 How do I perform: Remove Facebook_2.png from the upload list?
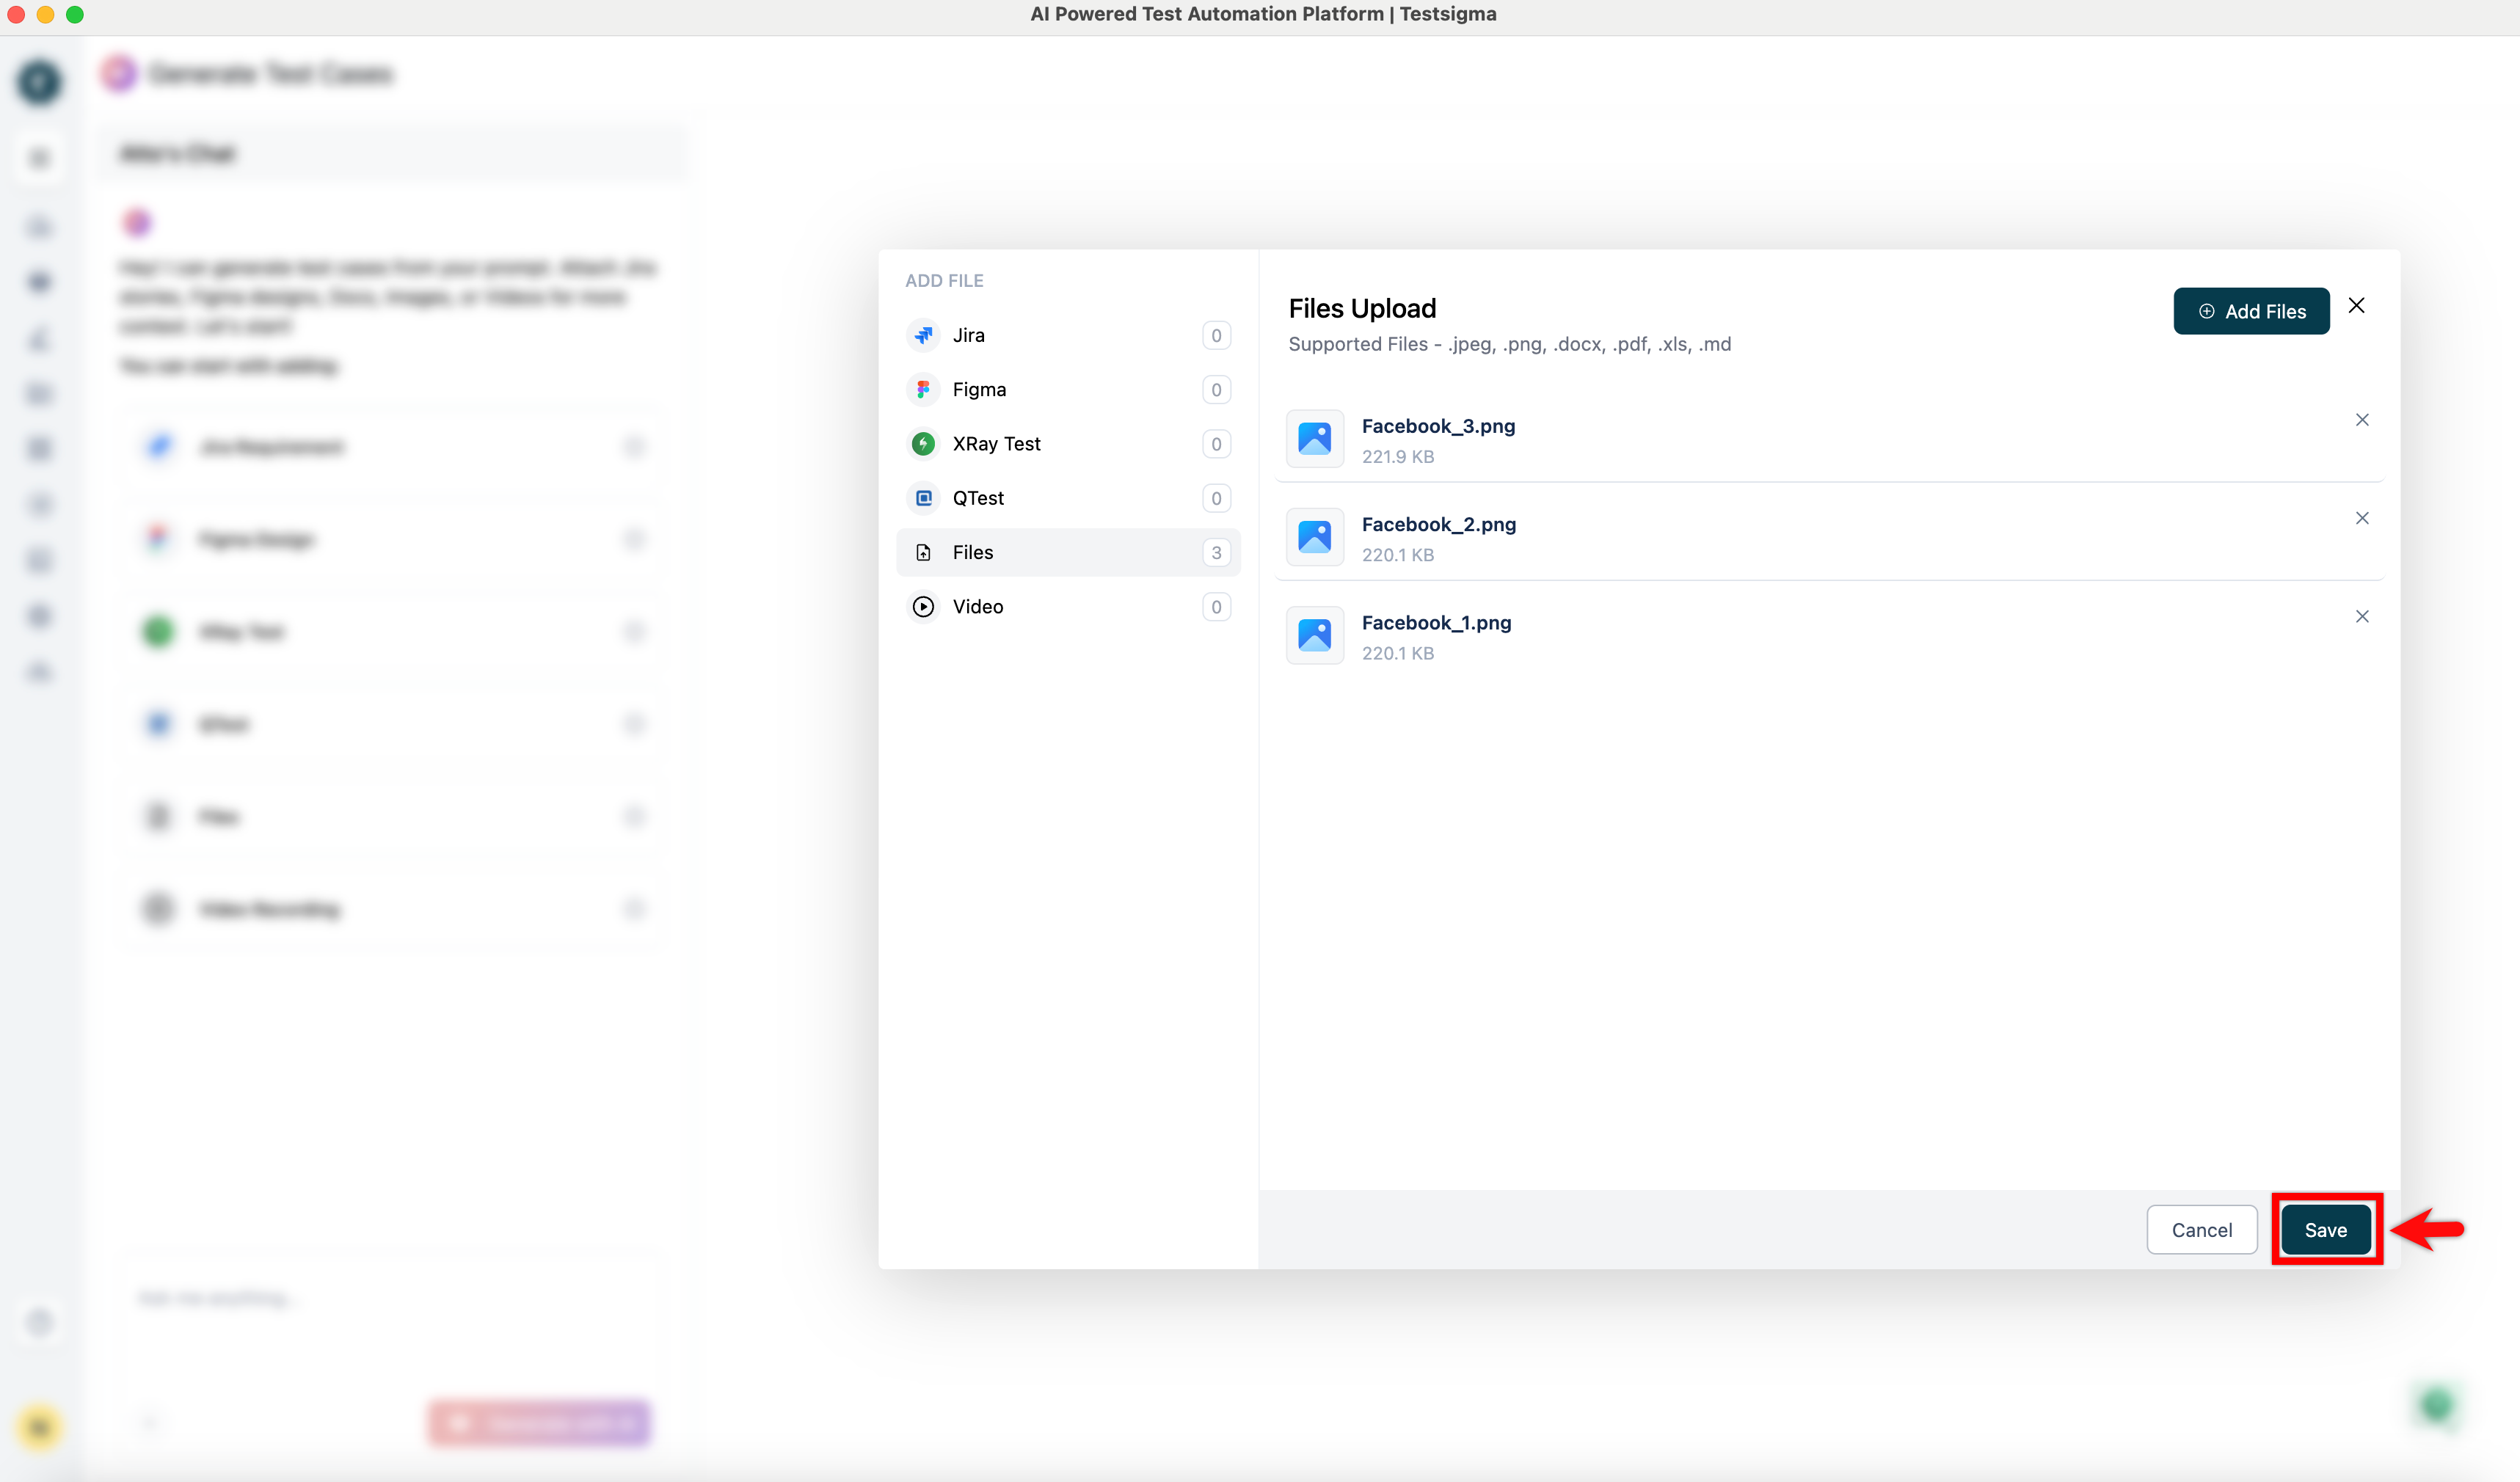(2363, 517)
